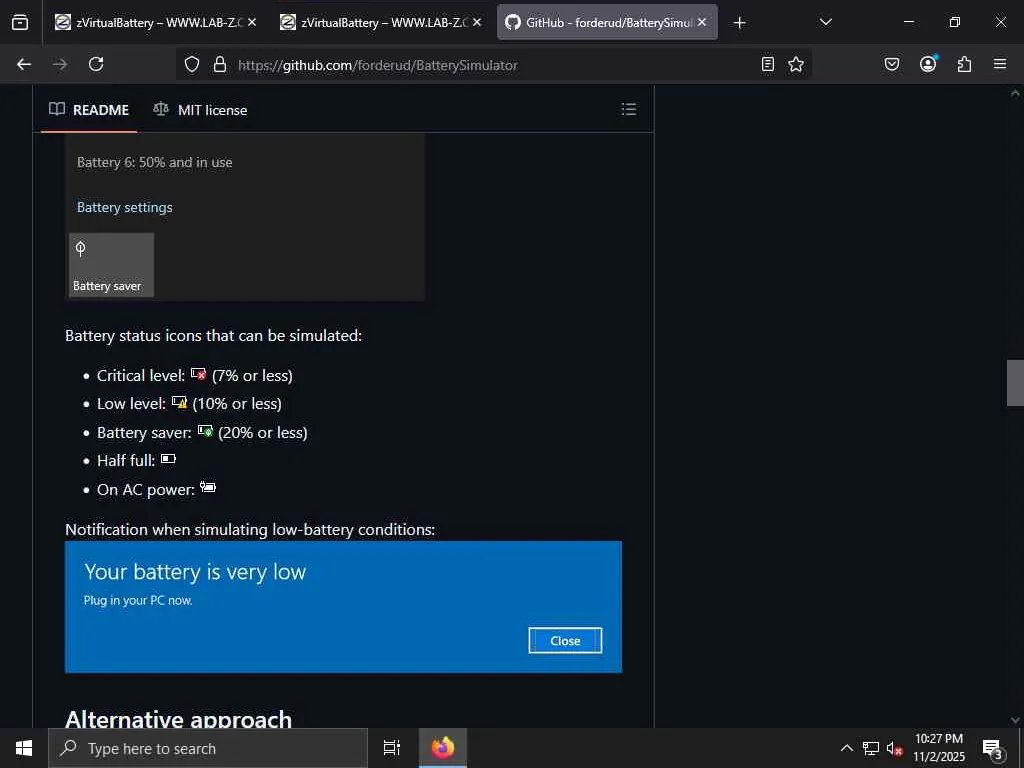Image resolution: width=1024 pixels, height=768 pixels.
Task: Click the forward navigation arrow
Action: click(60, 64)
